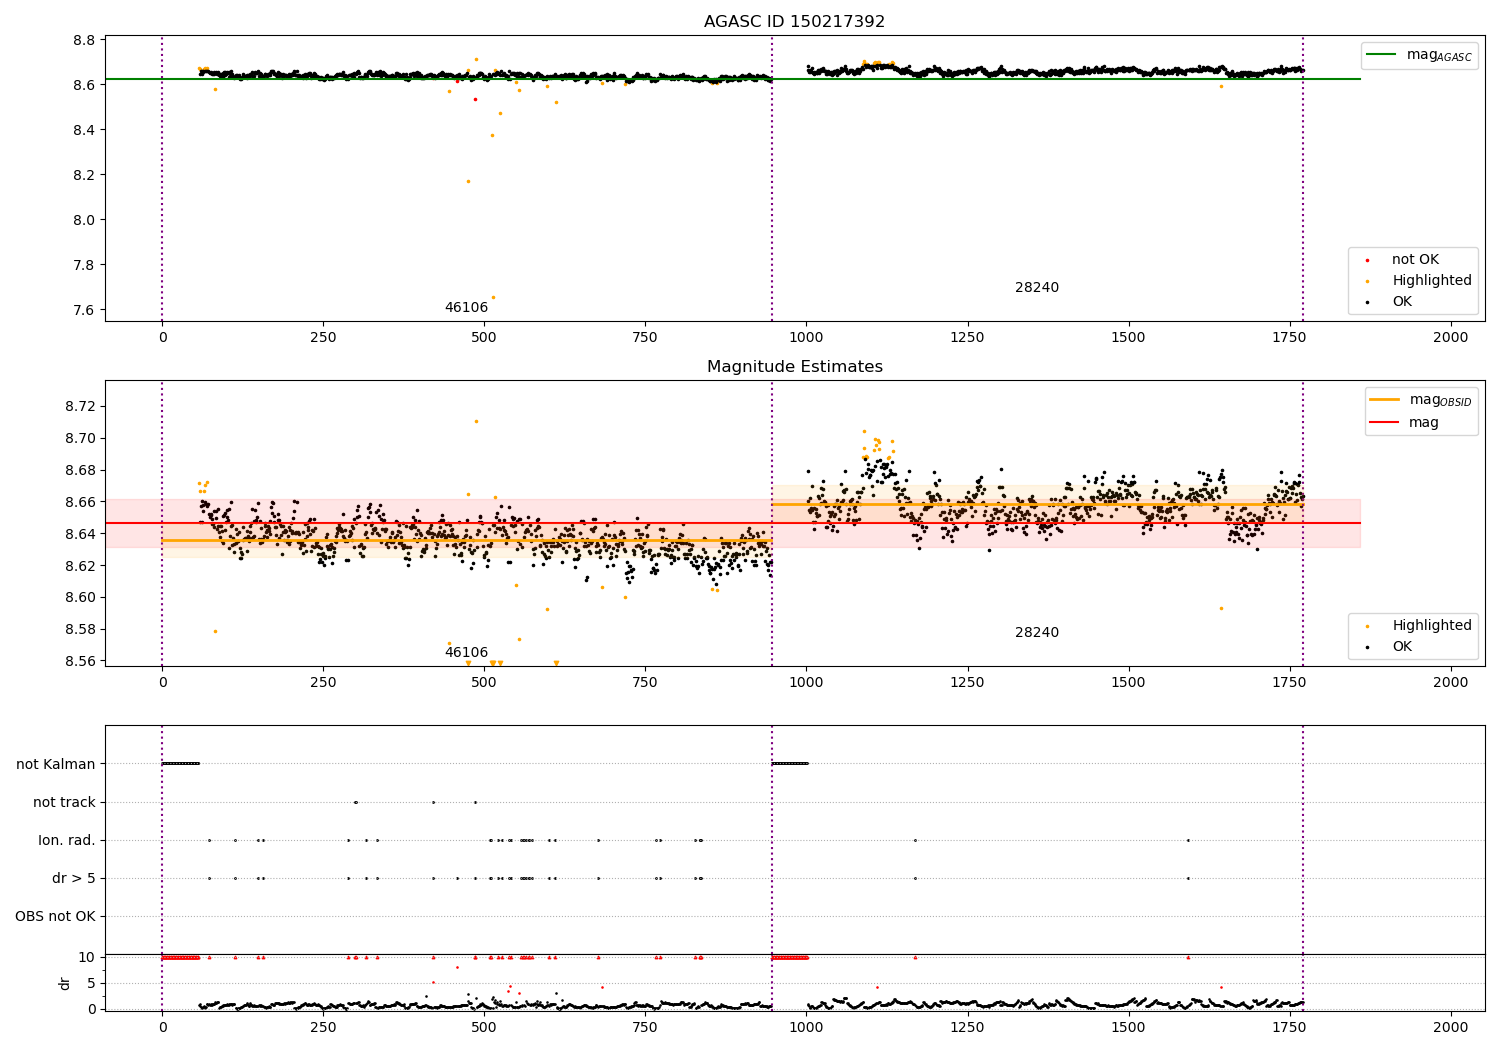Click the 10 tick on dr axis
The image size is (1500, 1050).
coord(87,957)
